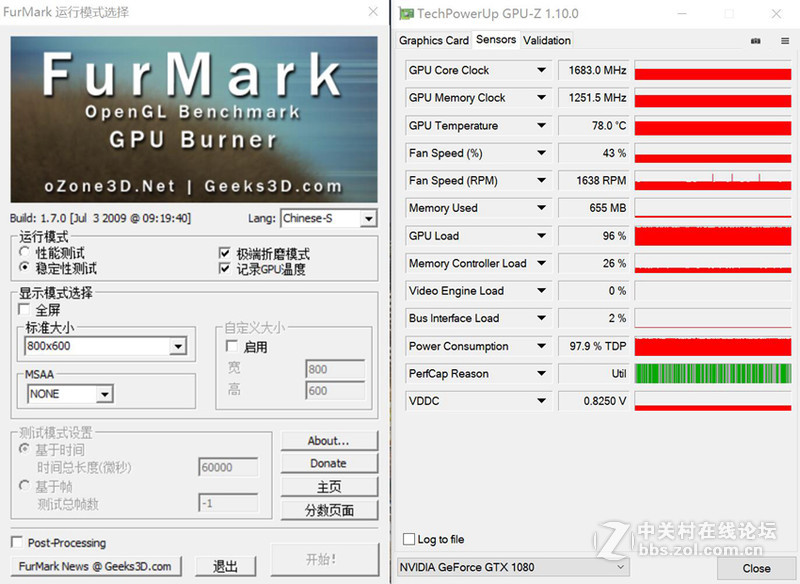800x584 pixels.
Task: Enable the 全屏 fullscreen checkbox
Action: [x=23, y=309]
